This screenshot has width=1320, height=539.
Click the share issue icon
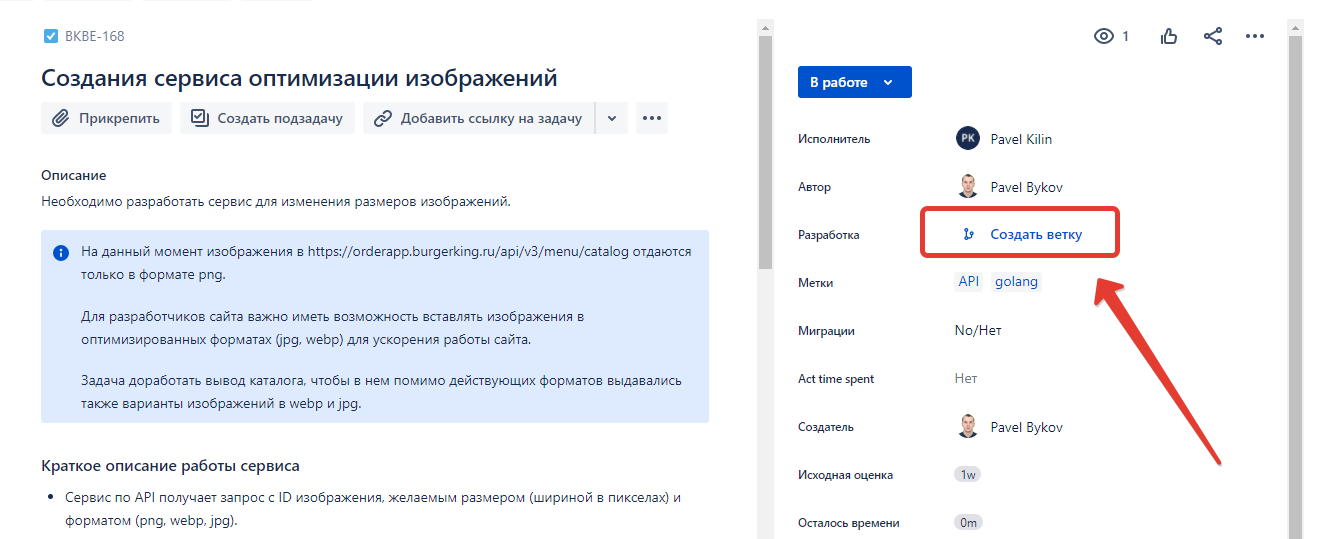(1212, 37)
